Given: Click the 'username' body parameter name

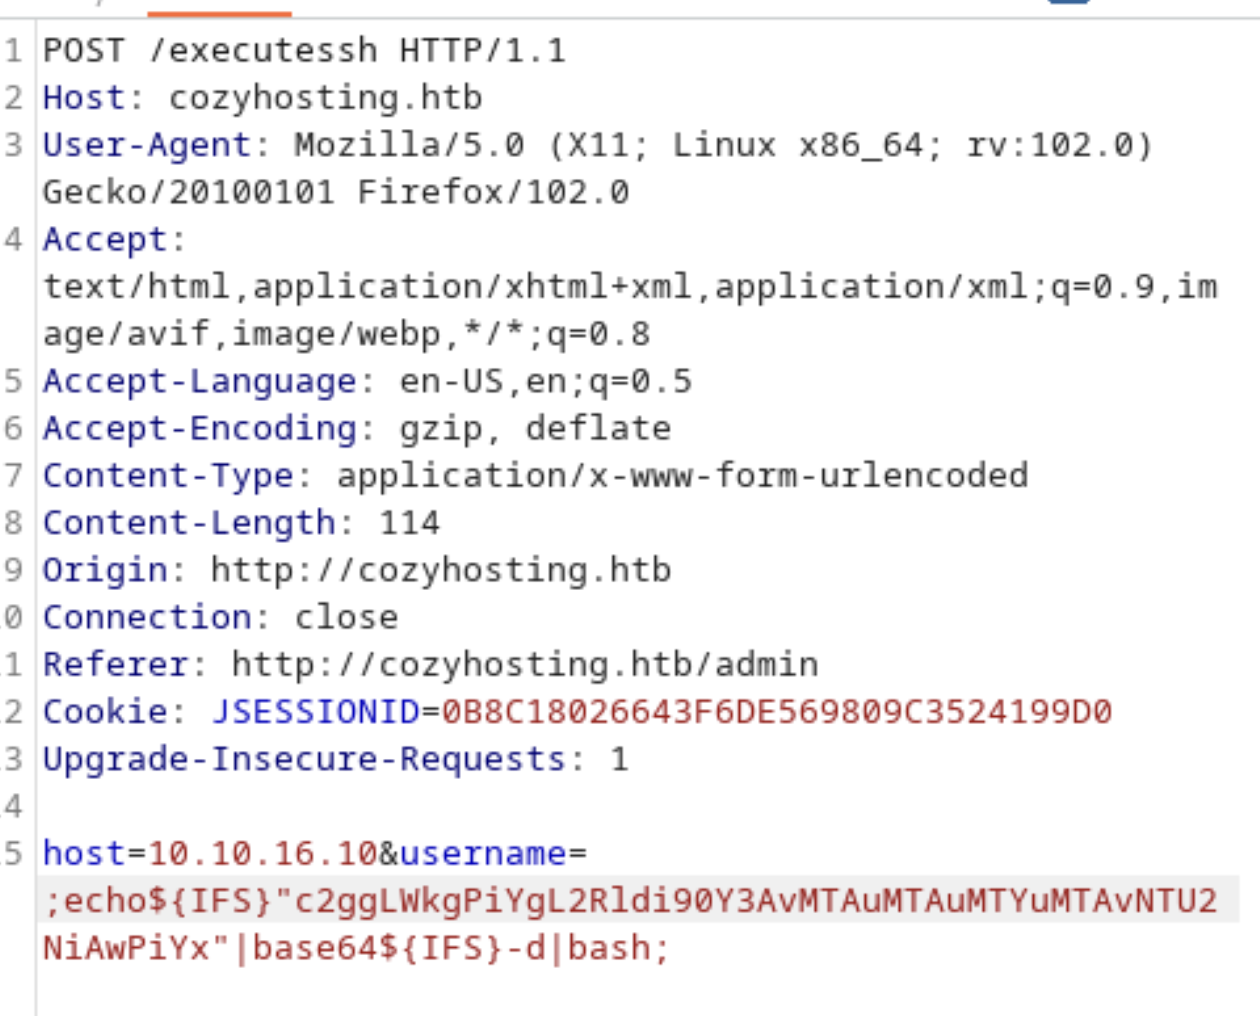Looking at the screenshot, I should (483, 853).
